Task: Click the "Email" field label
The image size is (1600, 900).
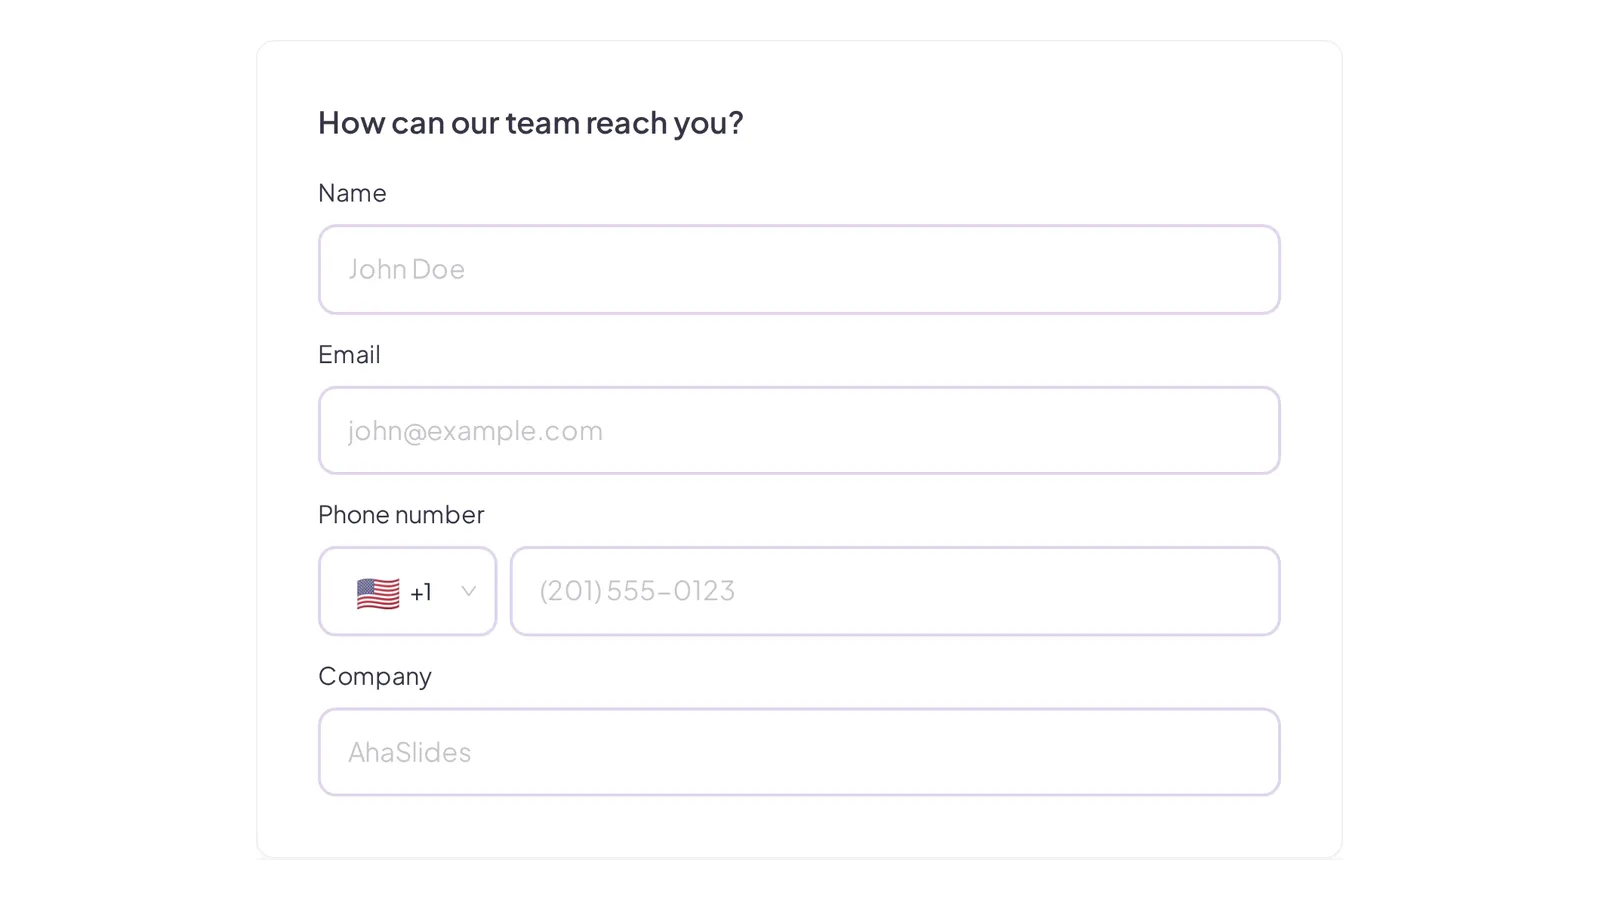Action: [349, 355]
